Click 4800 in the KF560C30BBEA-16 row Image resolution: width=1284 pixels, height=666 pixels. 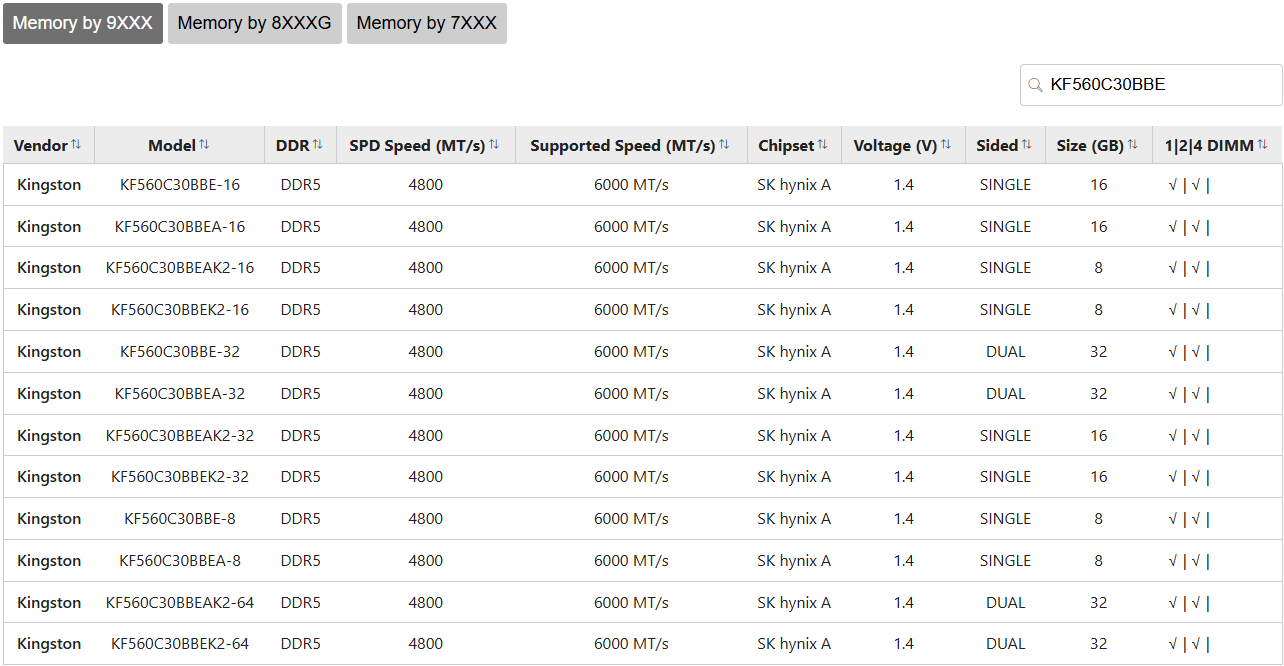426,227
